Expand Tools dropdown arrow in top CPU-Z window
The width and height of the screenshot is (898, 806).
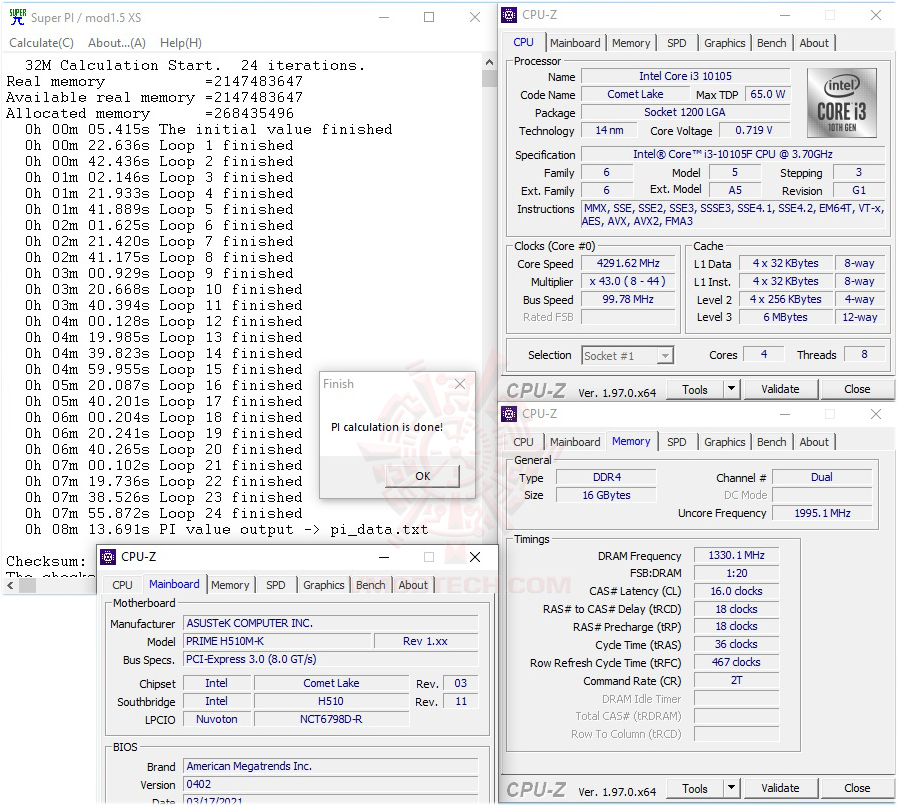point(731,390)
